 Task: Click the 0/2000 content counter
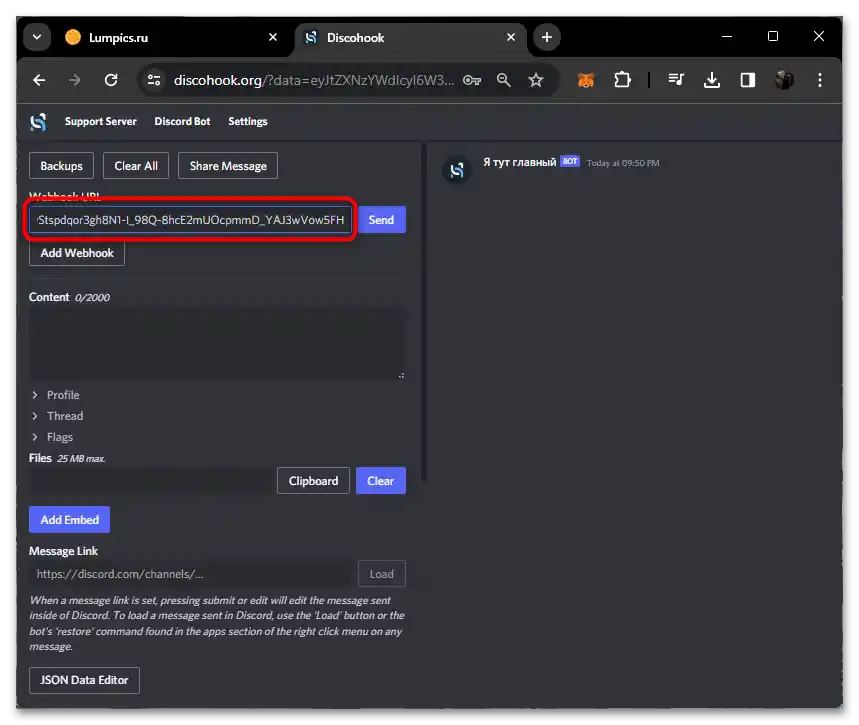92,298
